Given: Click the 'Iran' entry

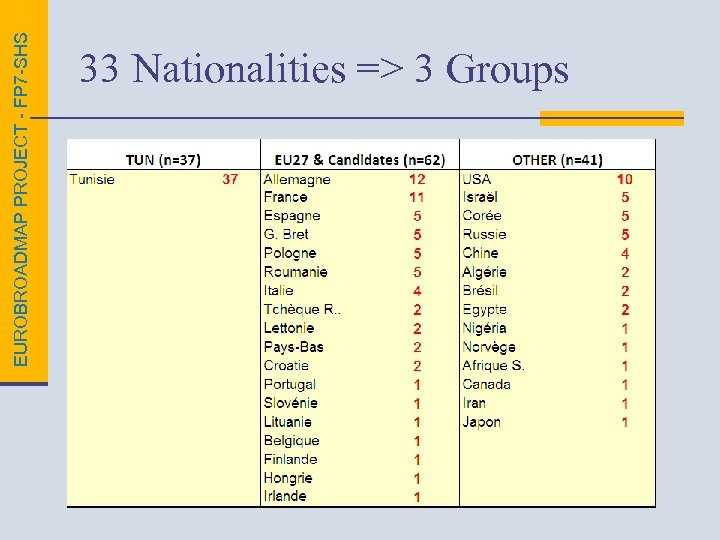Looking at the screenshot, I should click(x=474, y=403).
